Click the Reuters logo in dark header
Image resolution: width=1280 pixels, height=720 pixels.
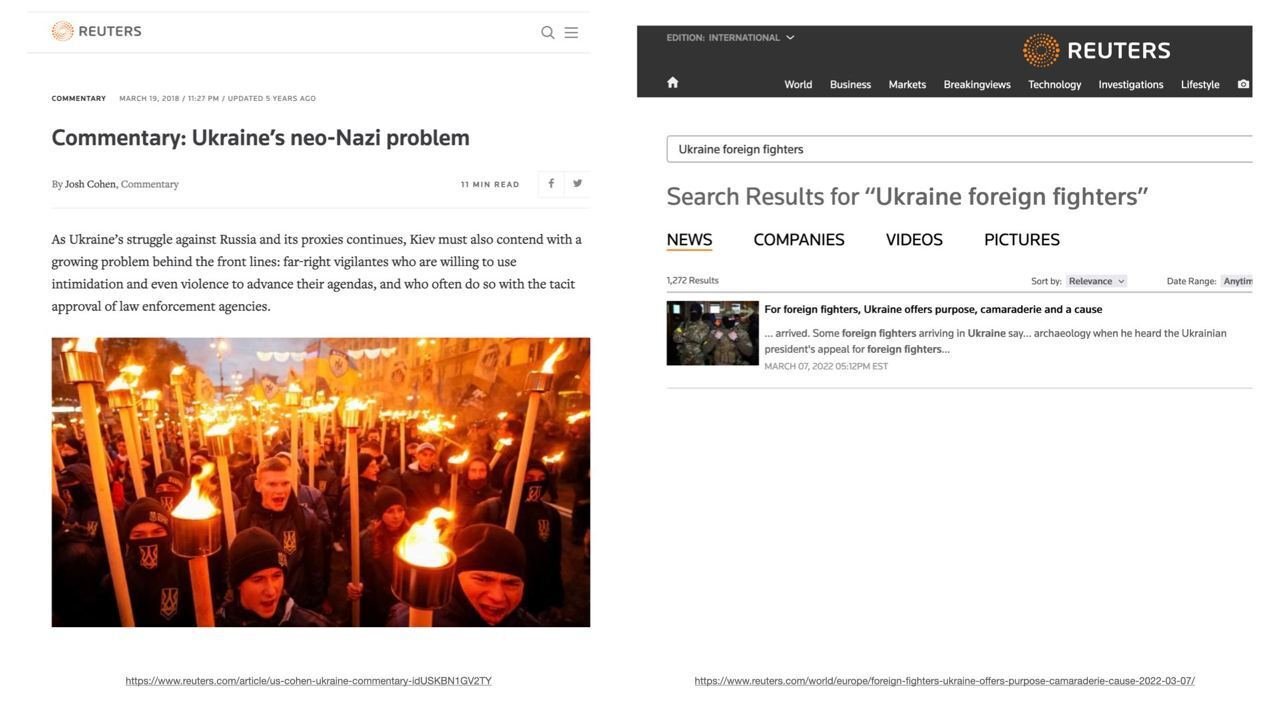point(1096,50)
